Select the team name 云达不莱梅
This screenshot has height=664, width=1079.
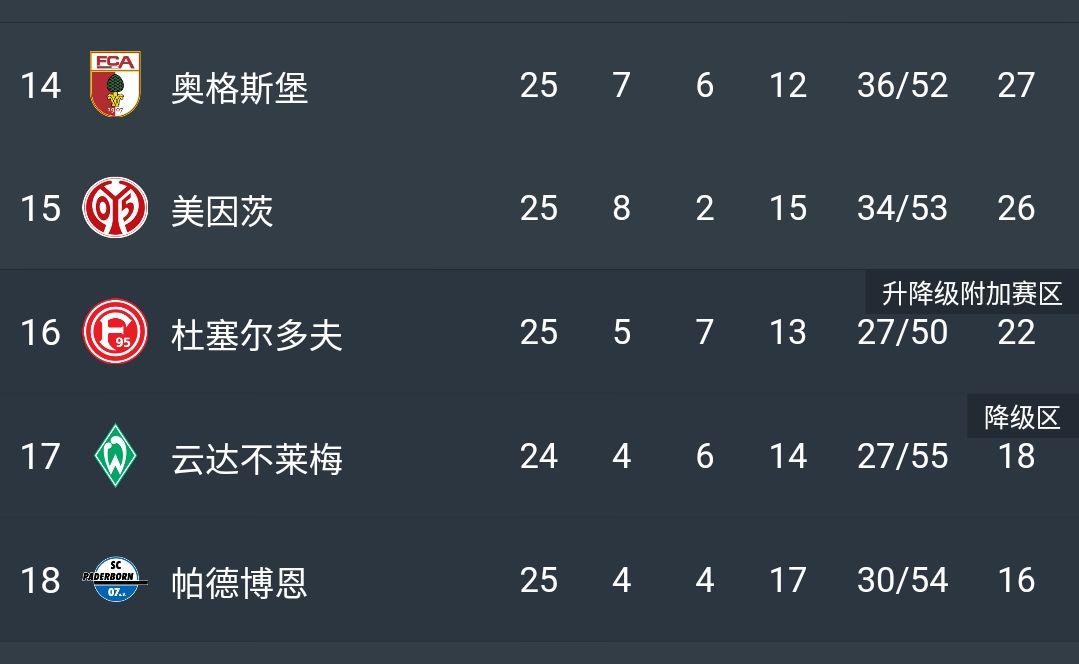[x=258, y=460]
